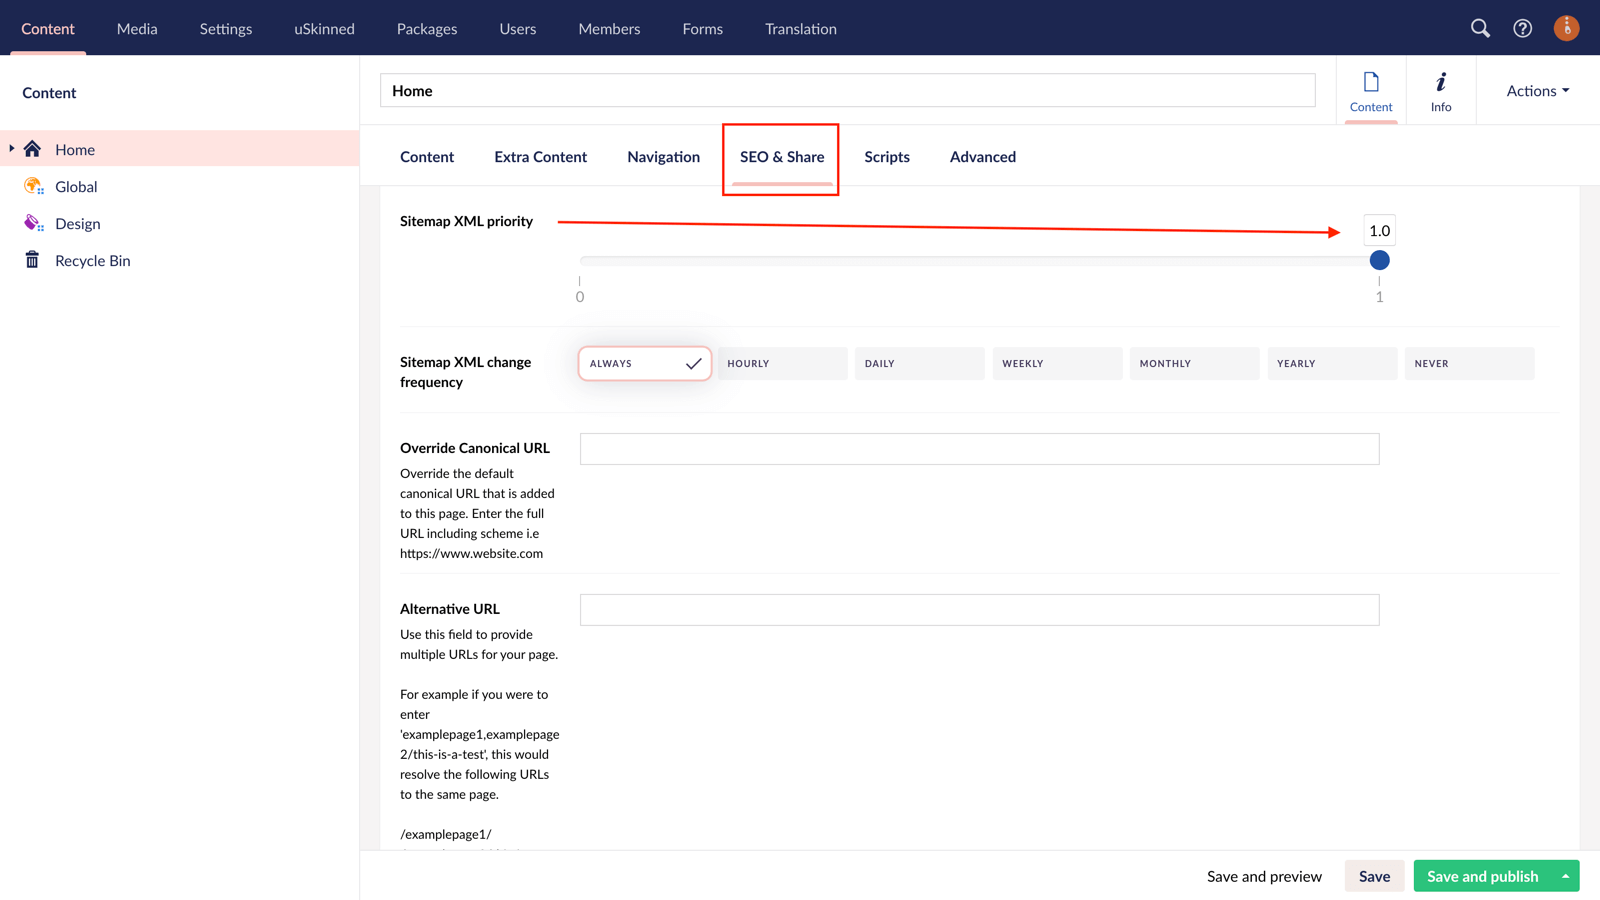Select the WEEKLY change frequency option

(1057, 363)
